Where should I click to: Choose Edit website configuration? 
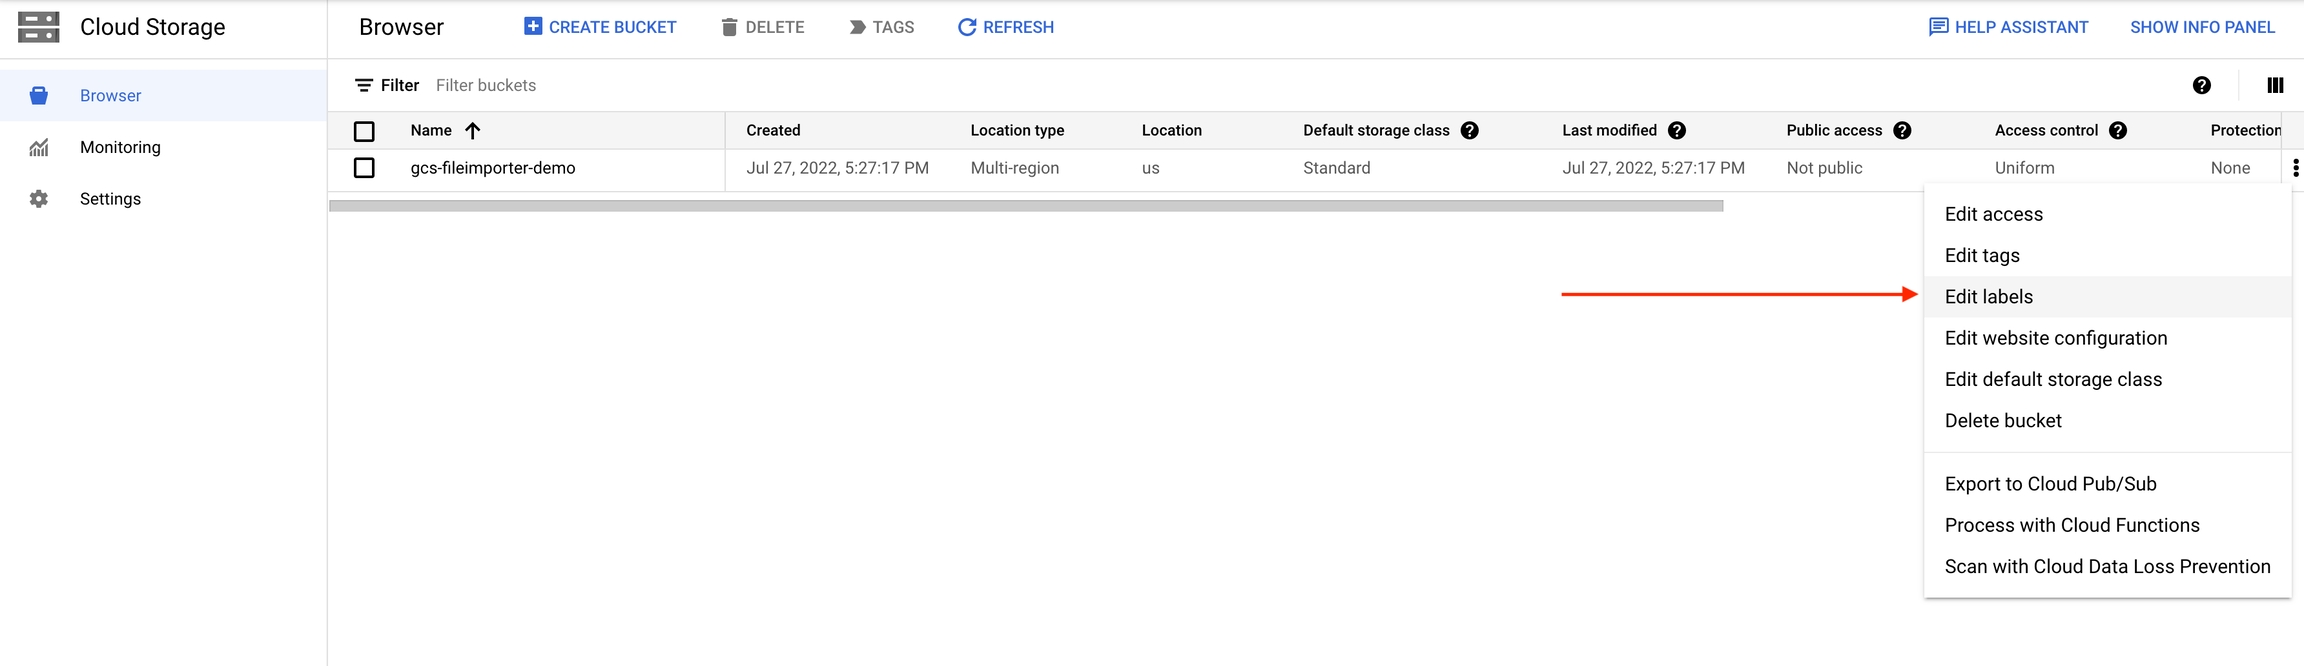click(x=2108, y=338)
